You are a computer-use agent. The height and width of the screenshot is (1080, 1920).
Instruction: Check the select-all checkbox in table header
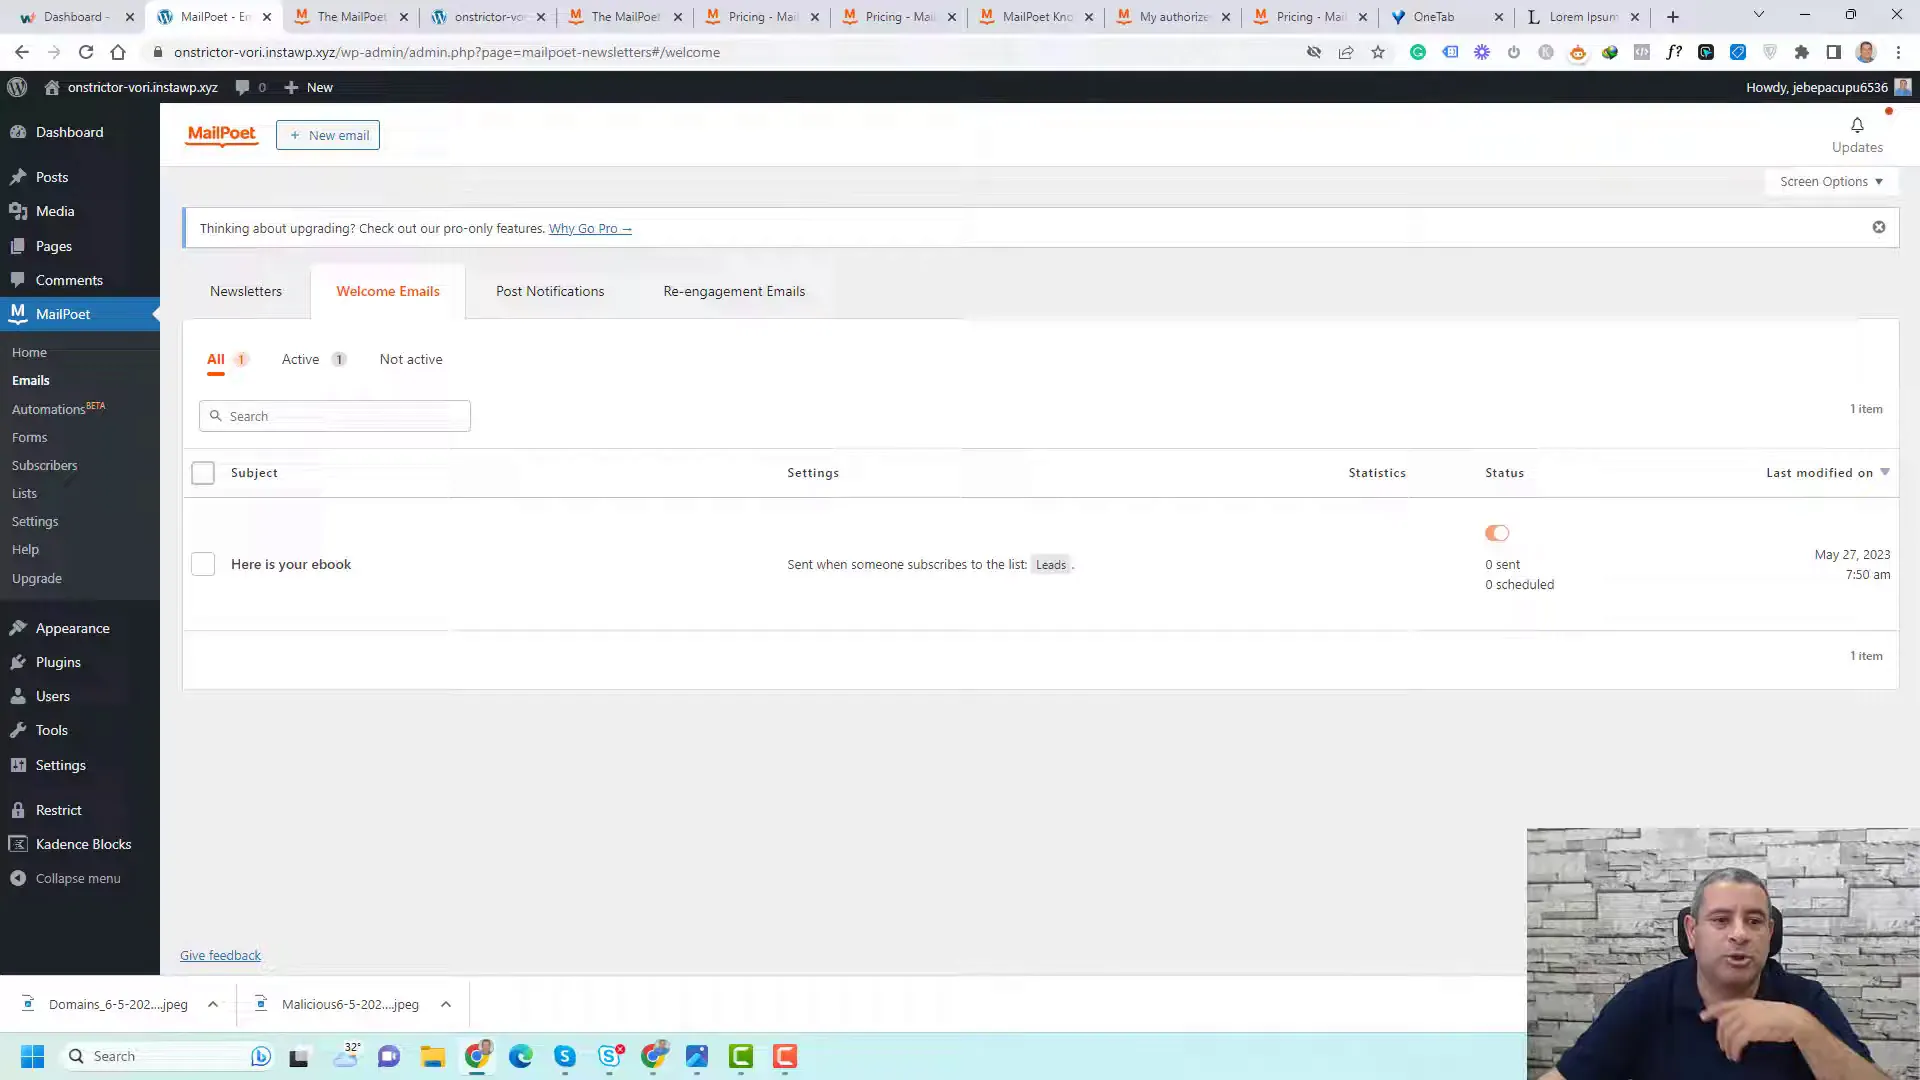click(203, 472)
